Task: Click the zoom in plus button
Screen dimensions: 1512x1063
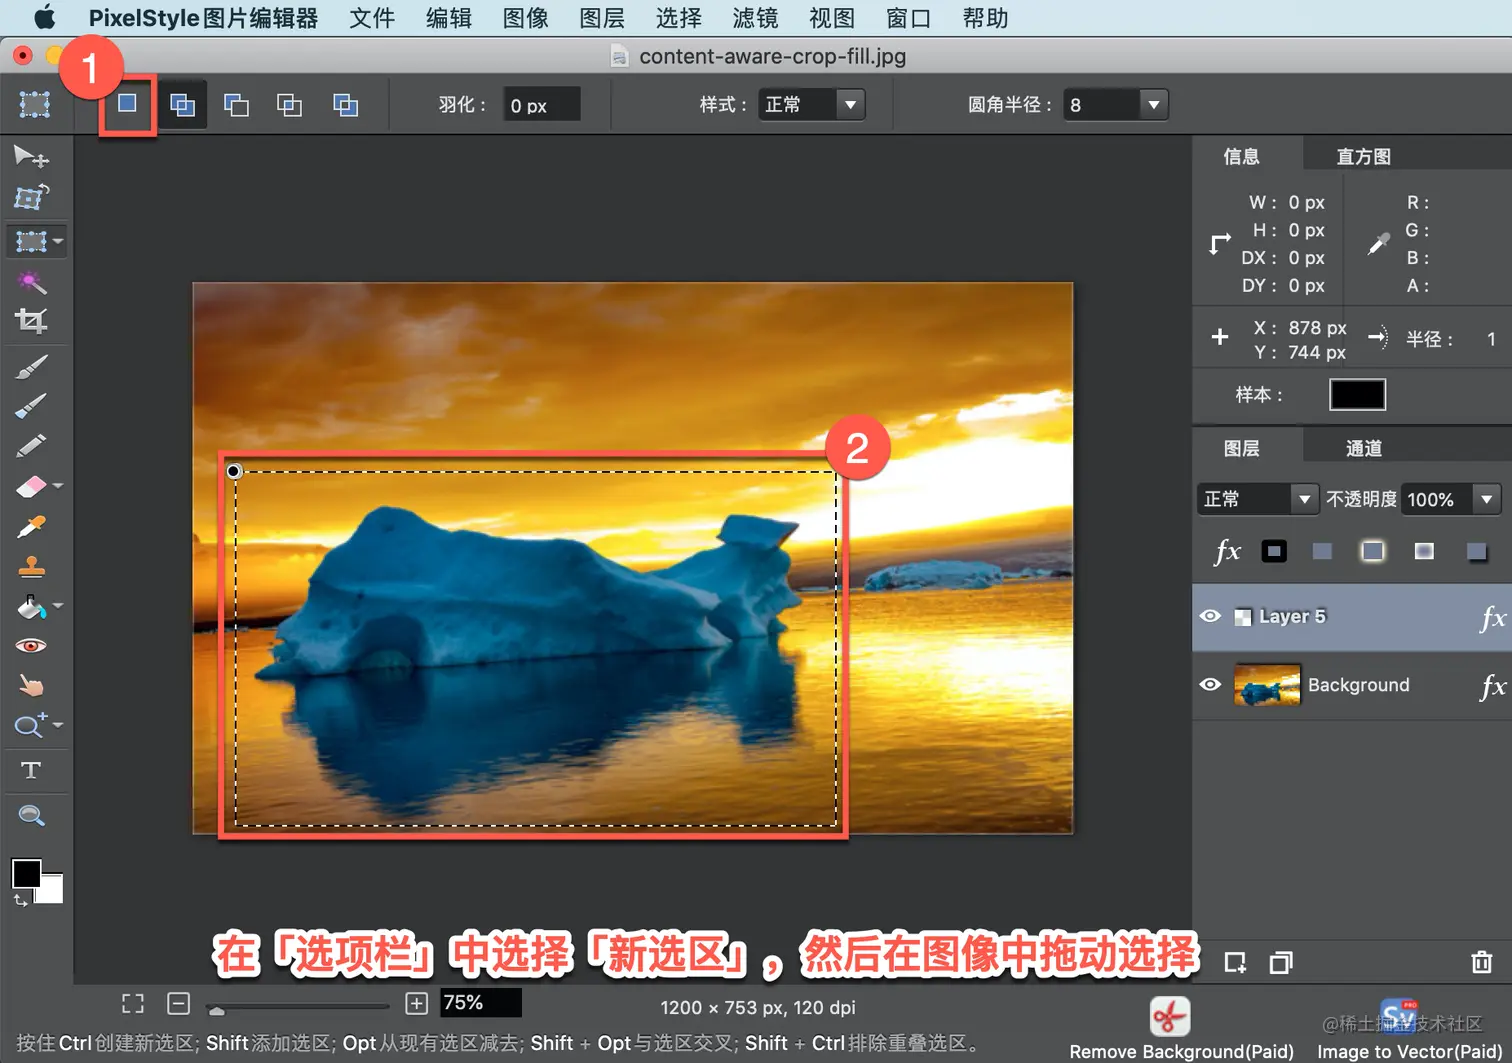Action: point(417,1003)
